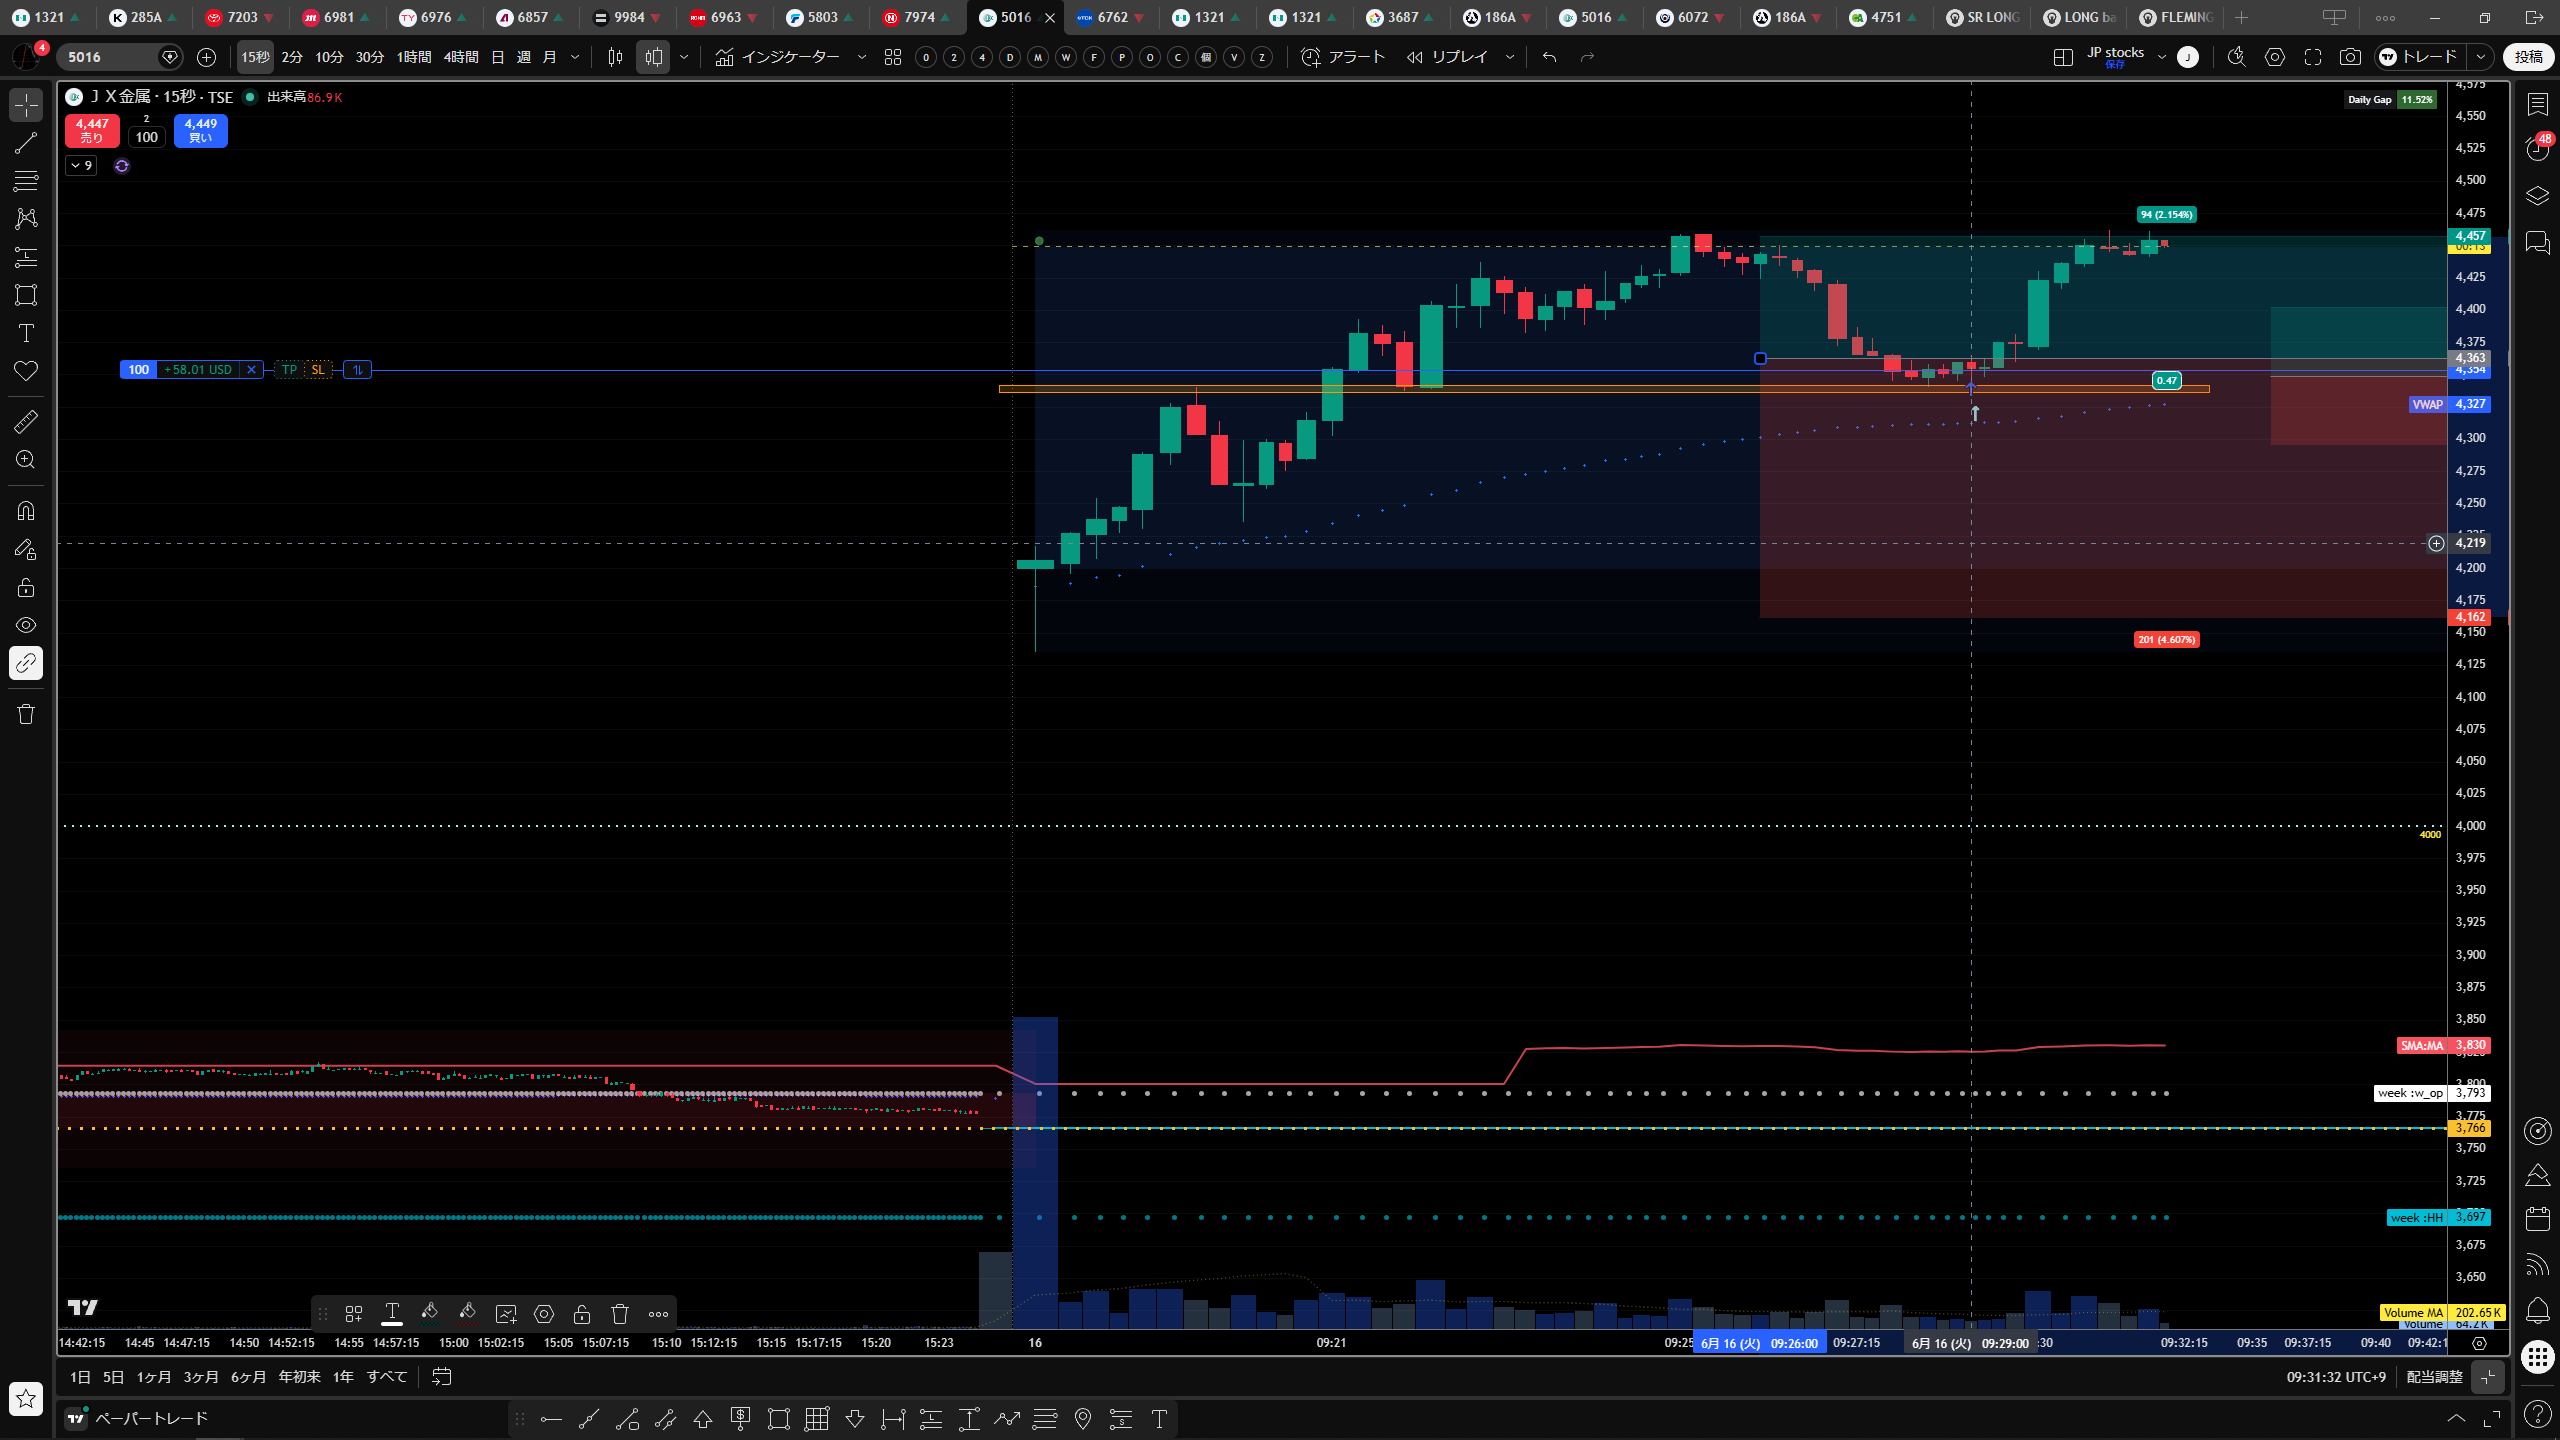The width and height of the screenshot is (2560, 1440).
Task: Open the layout setup icon
Action: tap(2063, 58)
